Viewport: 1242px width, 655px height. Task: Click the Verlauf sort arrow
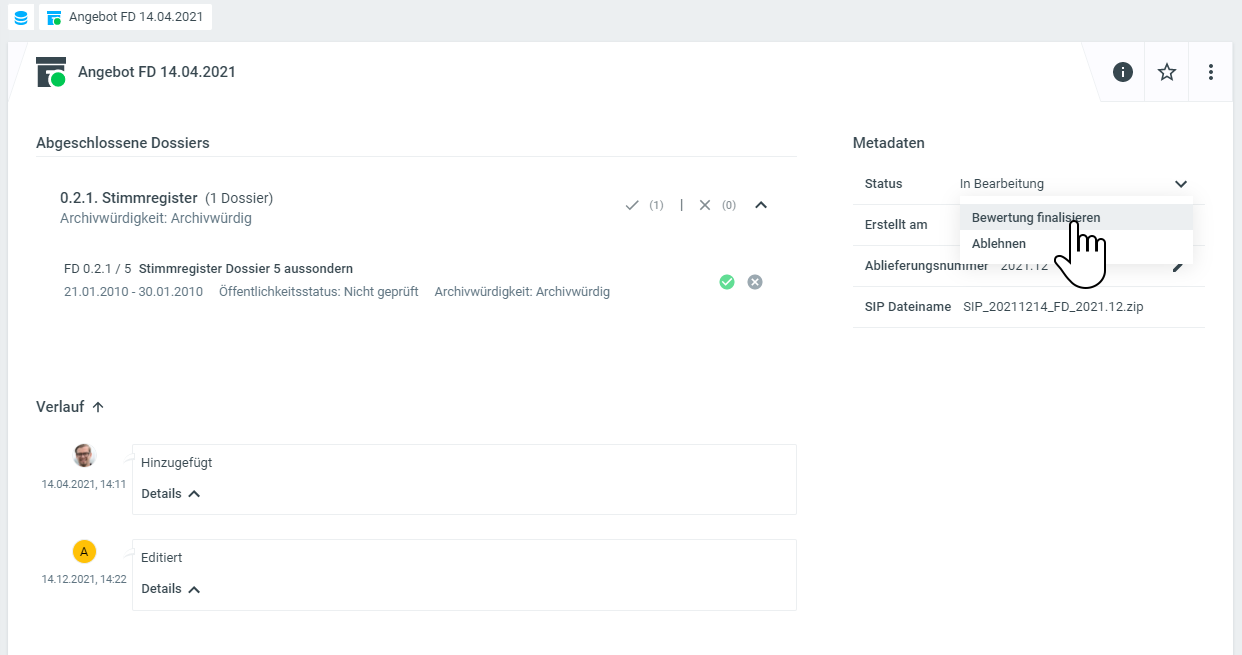(98, 407)
